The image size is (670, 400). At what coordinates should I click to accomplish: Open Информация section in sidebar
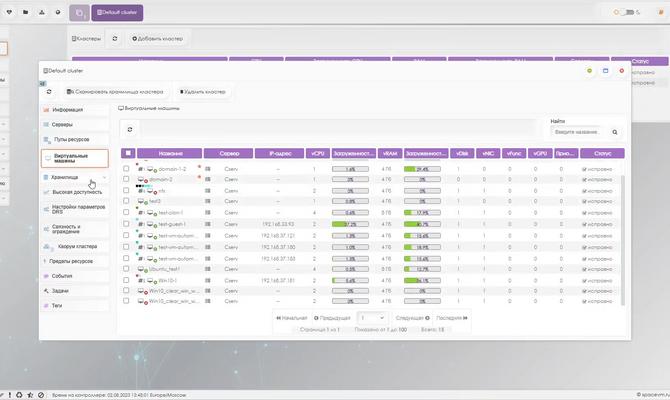(75, 110)
